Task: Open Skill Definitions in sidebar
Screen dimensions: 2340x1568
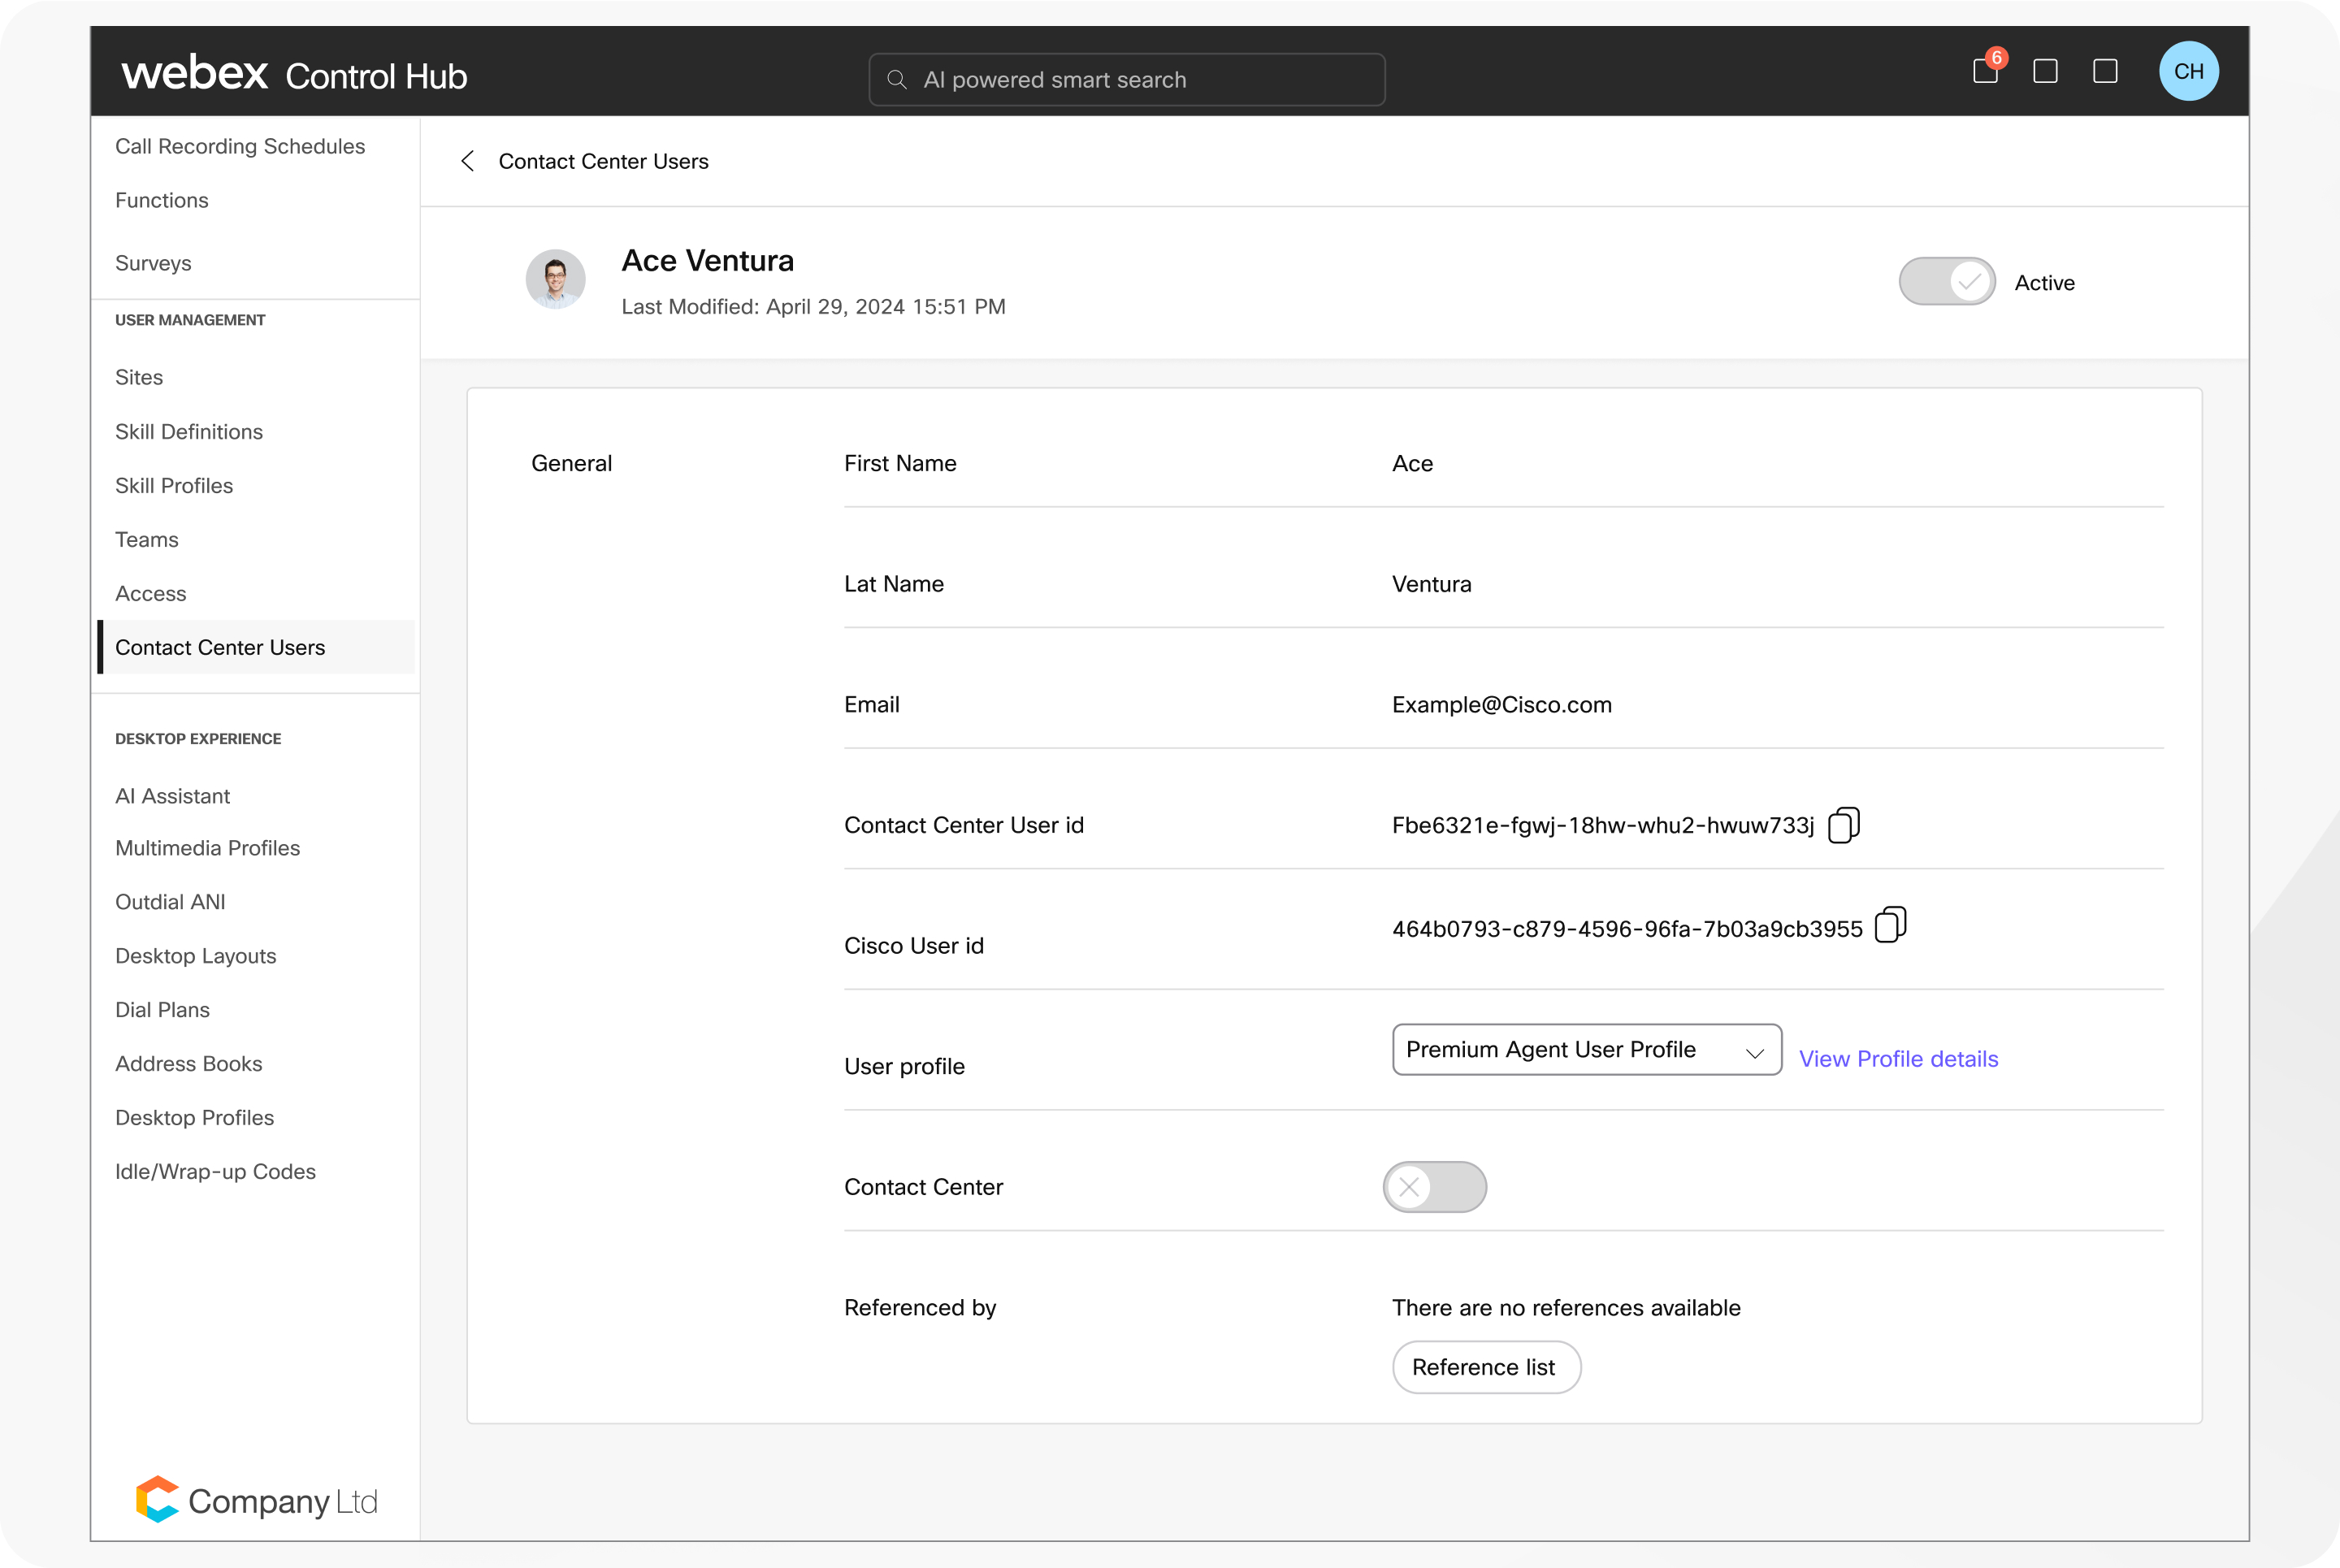Action: click(x=189, y=431)
